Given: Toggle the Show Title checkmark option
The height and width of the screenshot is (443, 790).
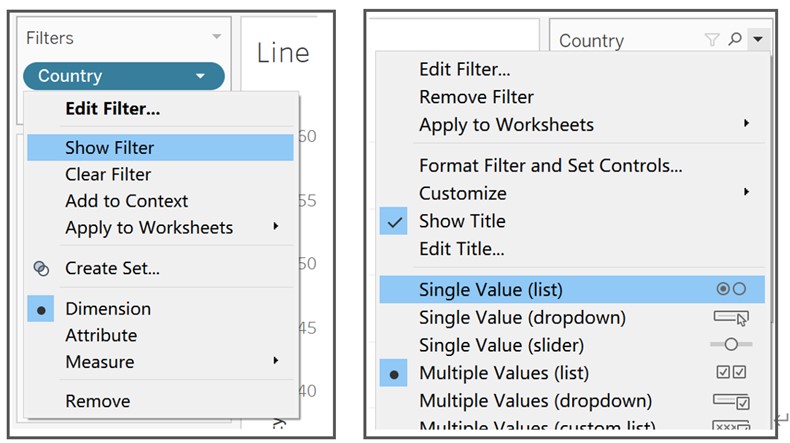Looking at the screenshot, I should point(462,221).
